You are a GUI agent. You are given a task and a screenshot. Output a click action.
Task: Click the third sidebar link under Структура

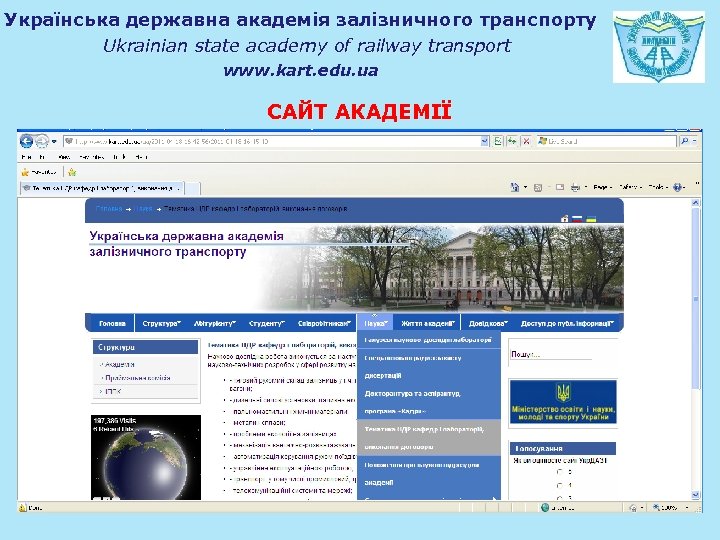(x=113, y=392)
